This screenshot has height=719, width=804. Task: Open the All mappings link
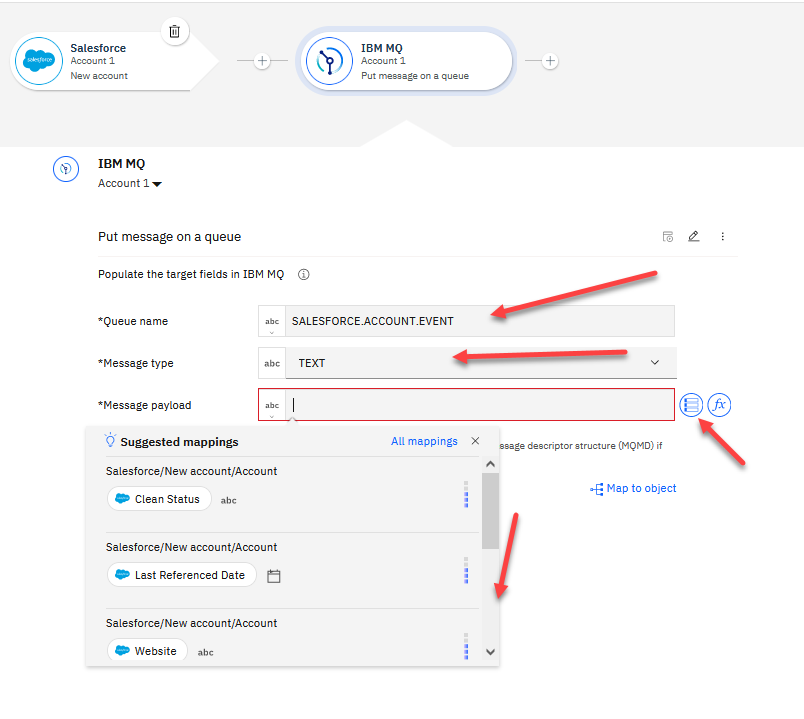(x=424, y=441)
